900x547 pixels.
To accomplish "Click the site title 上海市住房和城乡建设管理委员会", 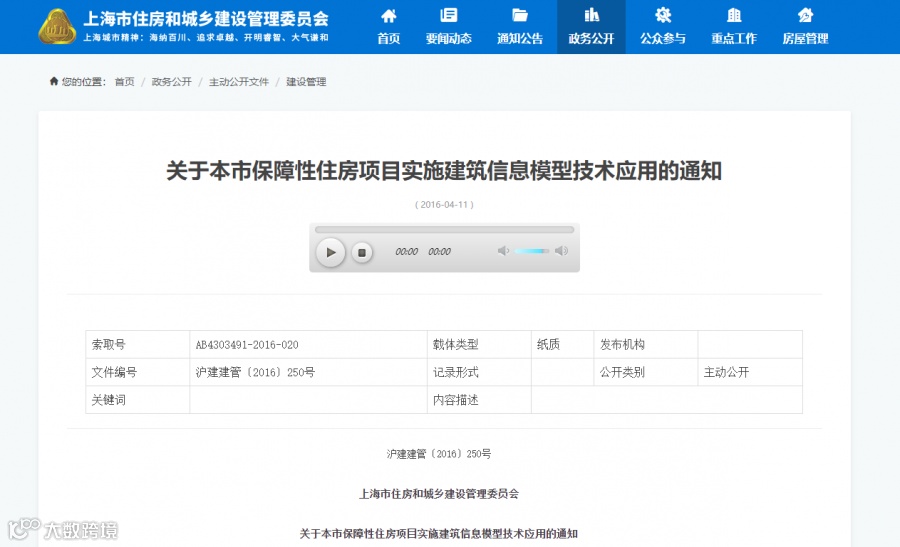I will (206, 19).
